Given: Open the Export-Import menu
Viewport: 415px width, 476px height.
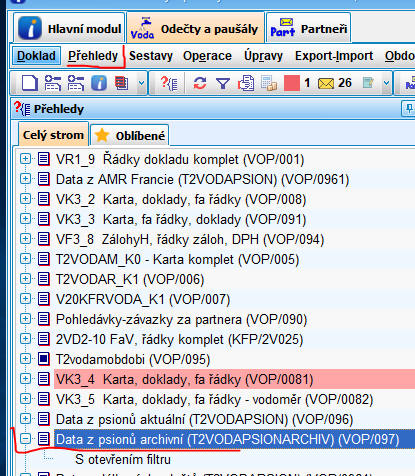Looking at the screenshot, I should coord(334,56).
